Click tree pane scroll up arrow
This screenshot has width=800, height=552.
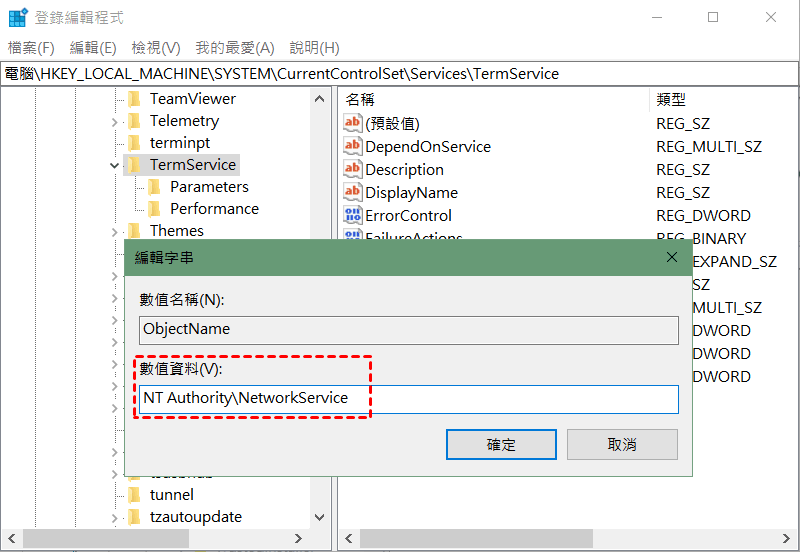pos(320,99)
